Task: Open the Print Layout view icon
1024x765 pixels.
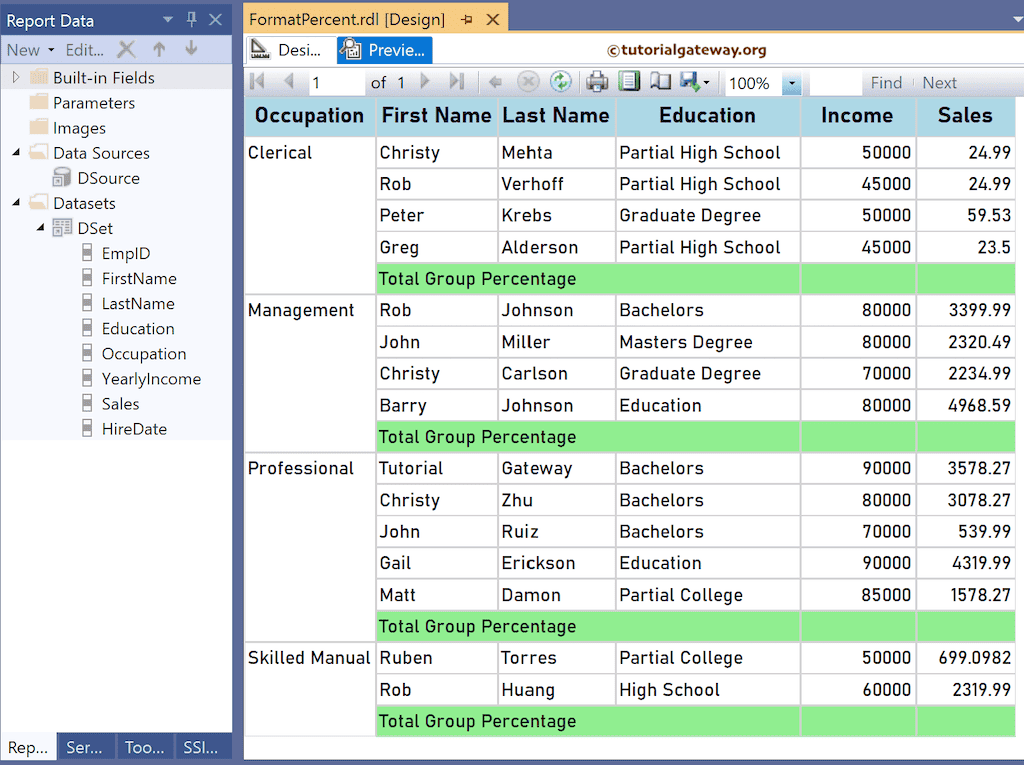Action: point(630,82)
